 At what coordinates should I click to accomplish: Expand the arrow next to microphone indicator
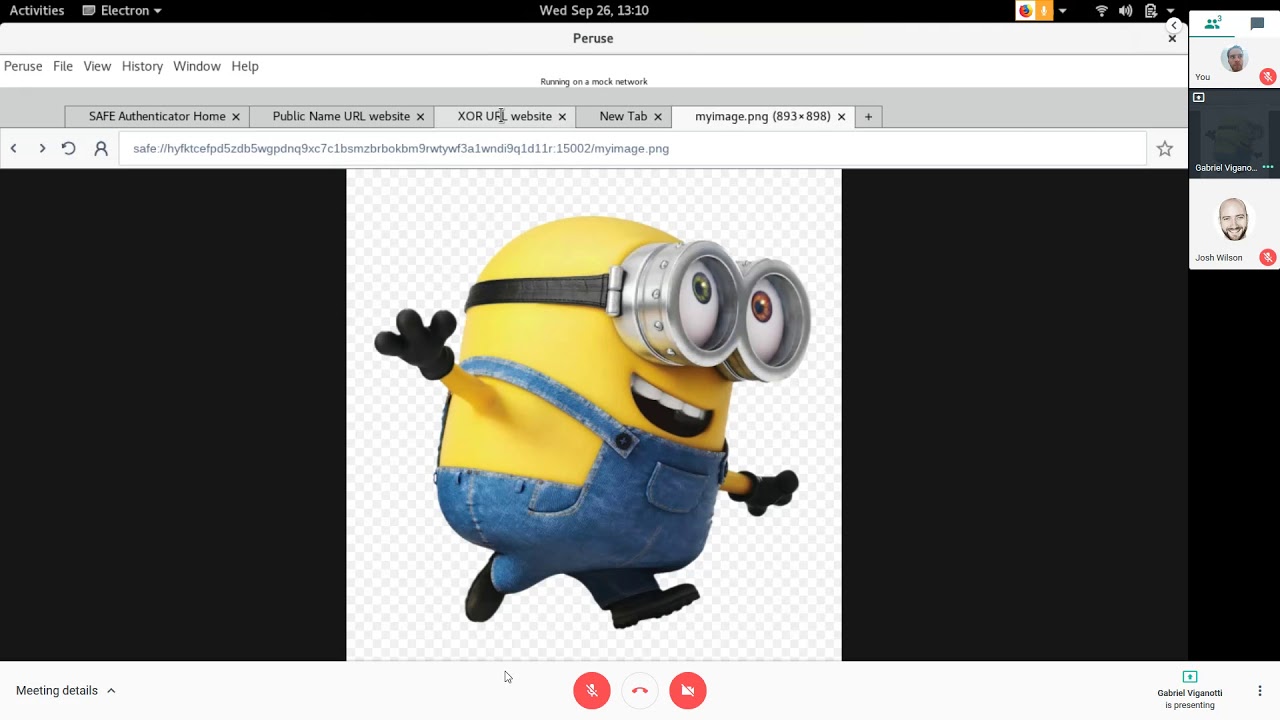1062,11
